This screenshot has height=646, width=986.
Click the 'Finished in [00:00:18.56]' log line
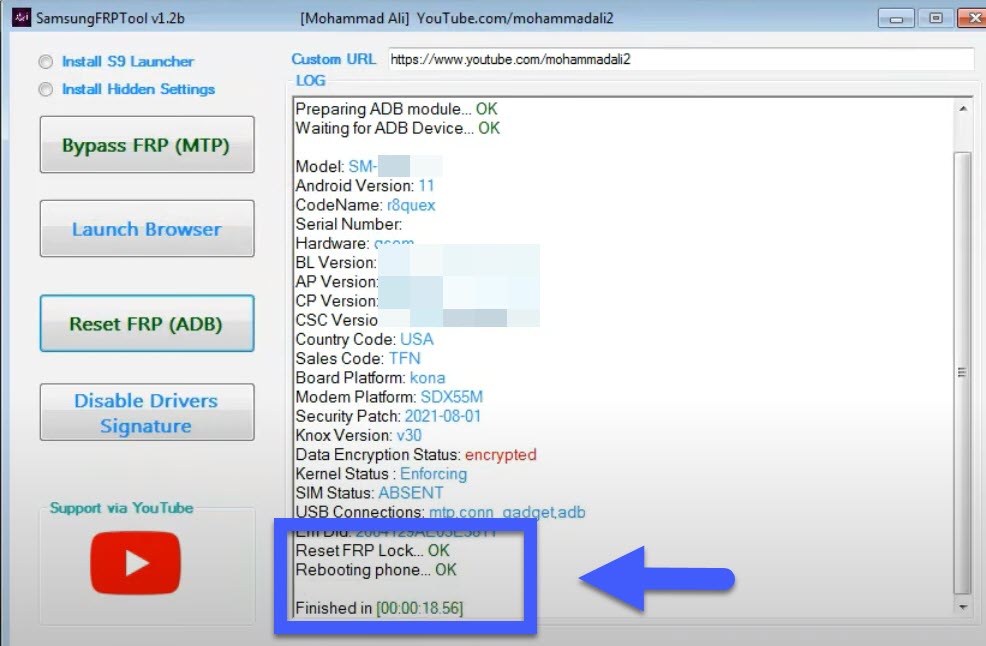379,608
